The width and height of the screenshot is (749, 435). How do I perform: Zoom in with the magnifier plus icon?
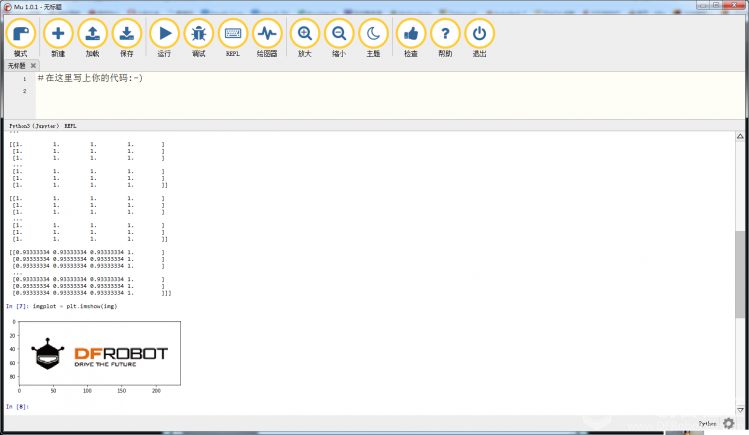(305, 38)
